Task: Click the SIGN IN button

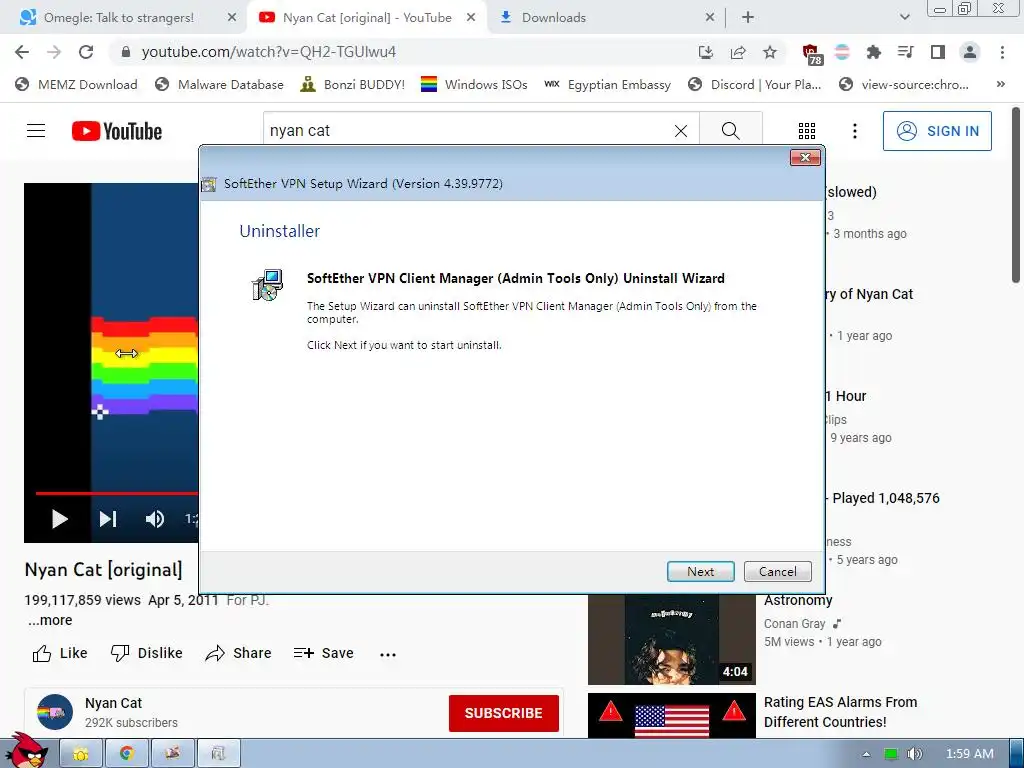Action: 937,131
